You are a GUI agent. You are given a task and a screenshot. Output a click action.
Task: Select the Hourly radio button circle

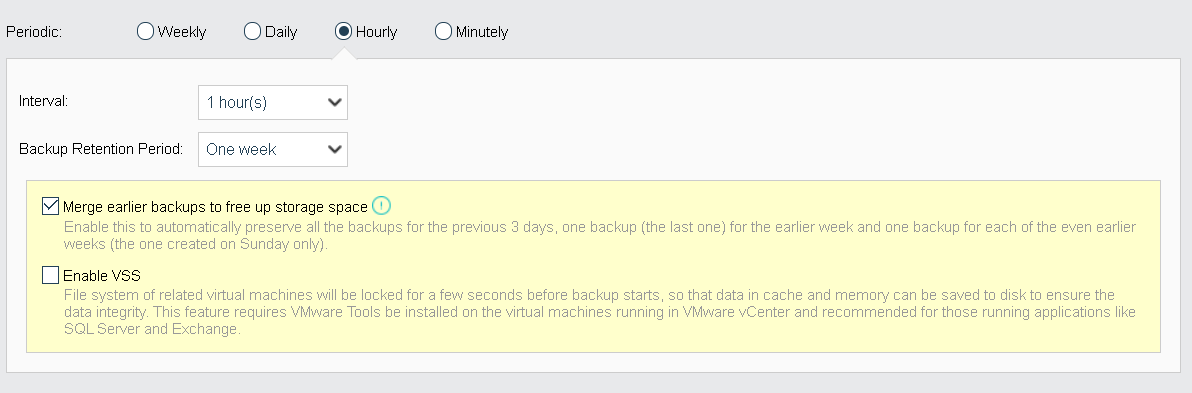coord(344,31)
